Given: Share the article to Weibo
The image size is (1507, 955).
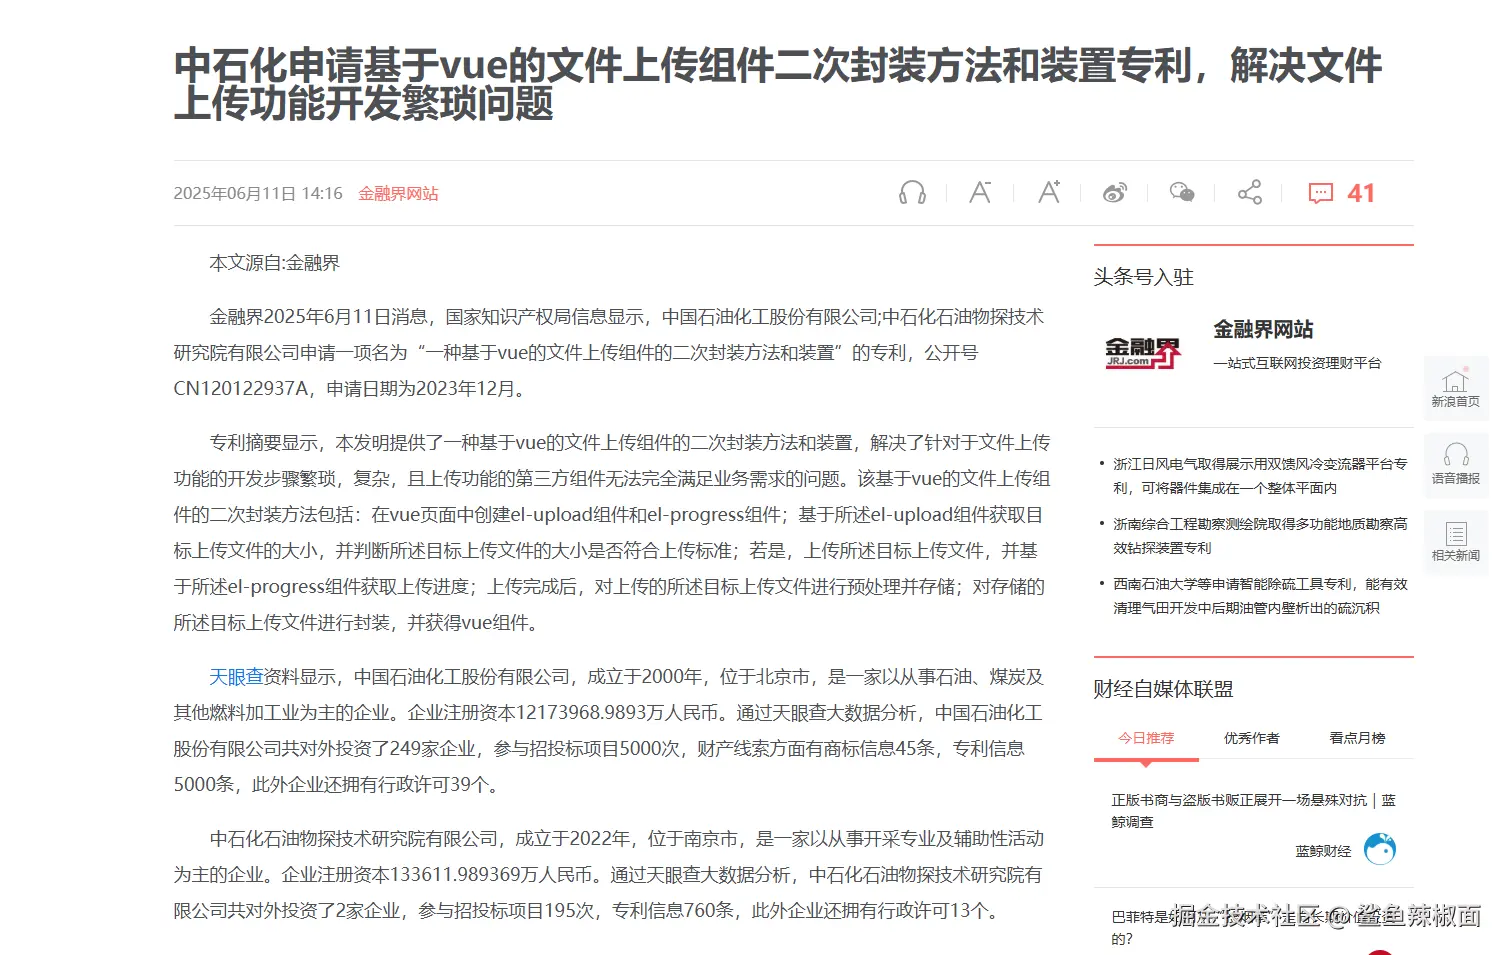Looking at the screenshot, I should [1114, 192].
